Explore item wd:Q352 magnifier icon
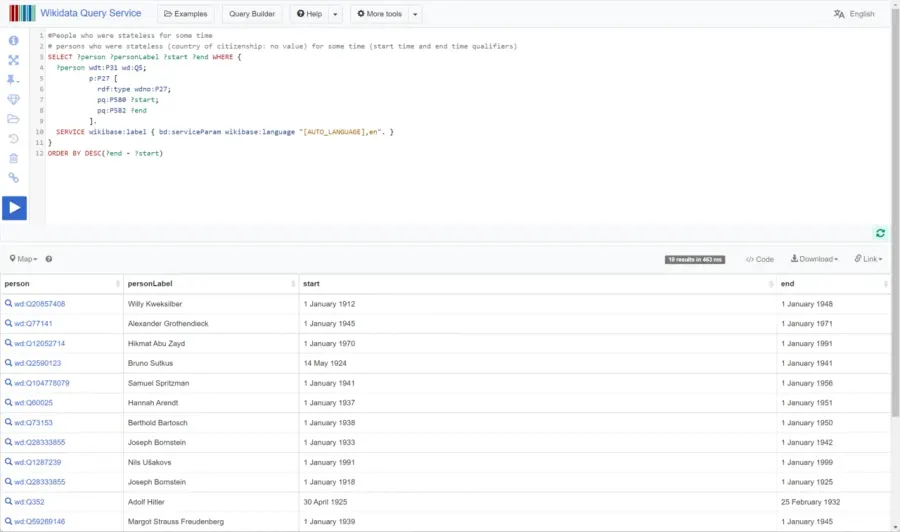The height and width of the screenshot is (532, 900). (x=8, y=501)
